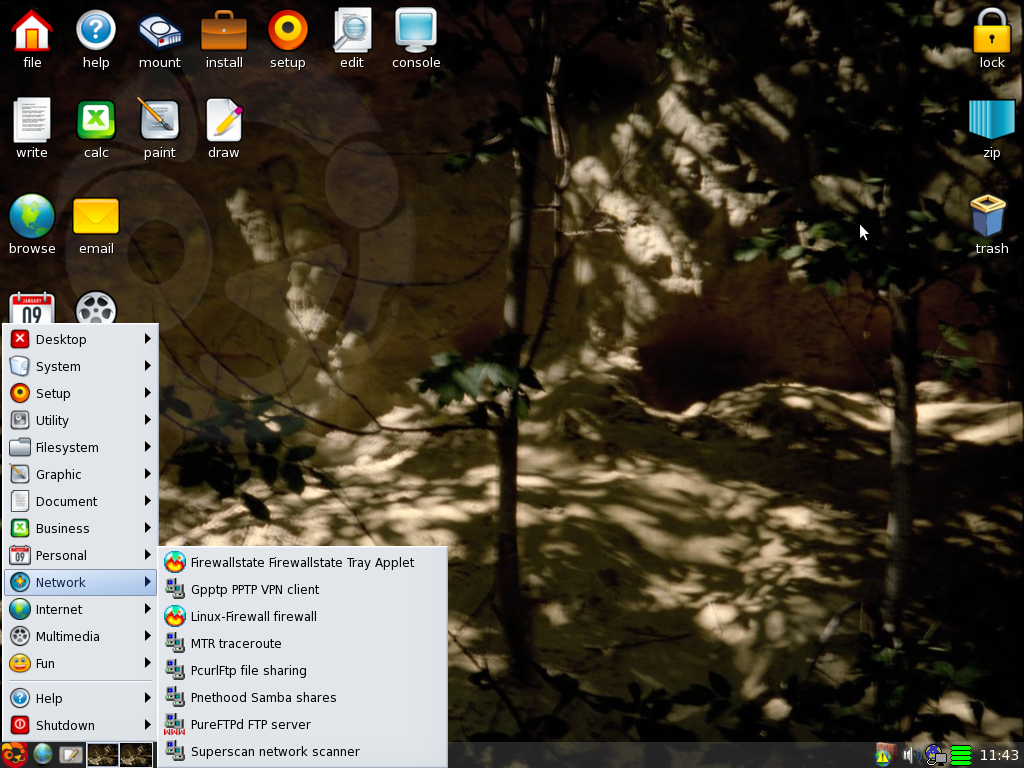Image resolution: width=1024 pixels, height=768 pixels.
Task: Expand the Shutdown submenu
Action: point(80,725)
